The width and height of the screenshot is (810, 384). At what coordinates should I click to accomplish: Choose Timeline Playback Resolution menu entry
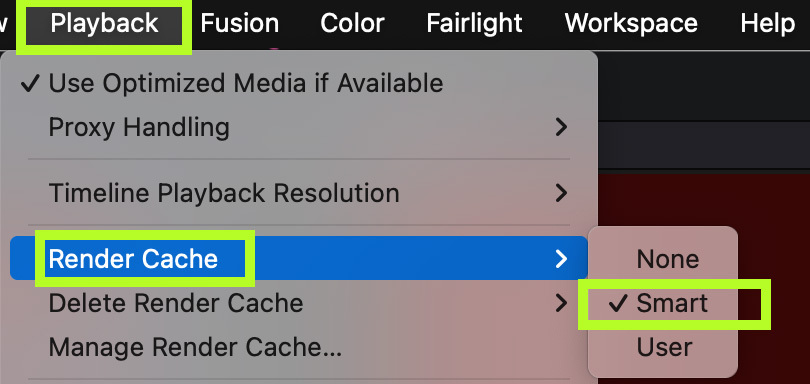299,193
